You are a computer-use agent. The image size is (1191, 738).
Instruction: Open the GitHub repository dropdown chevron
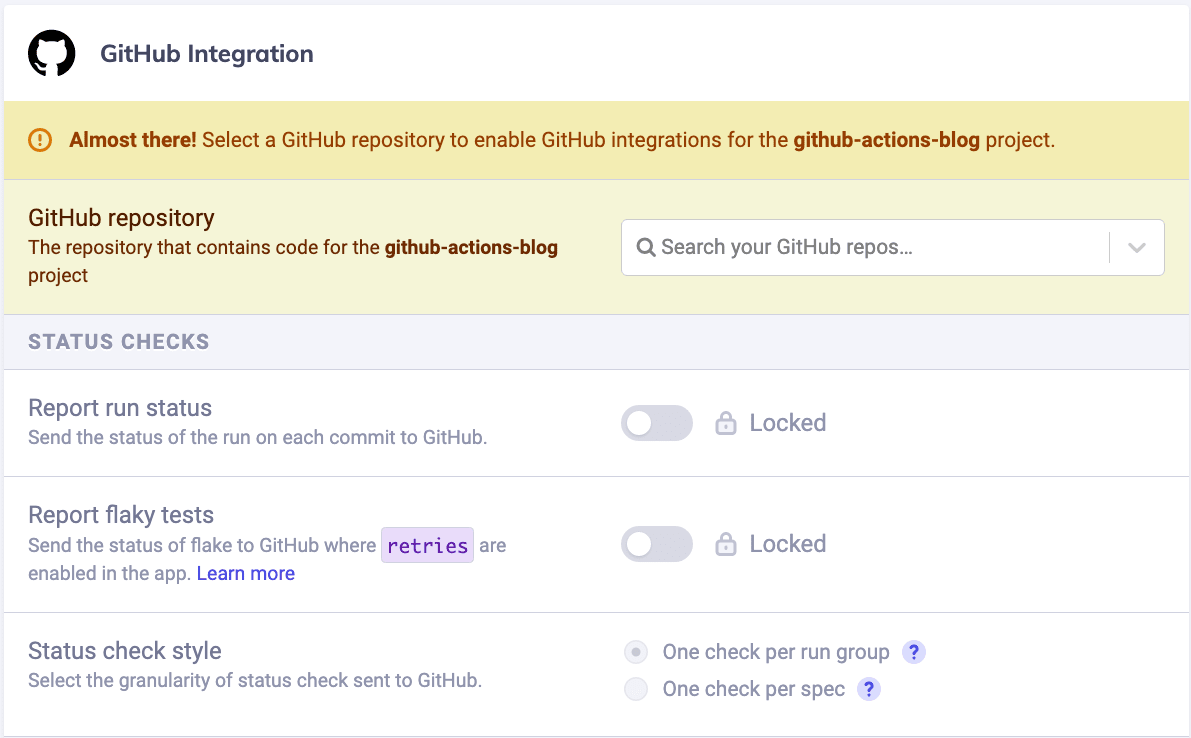[1136, 247]
